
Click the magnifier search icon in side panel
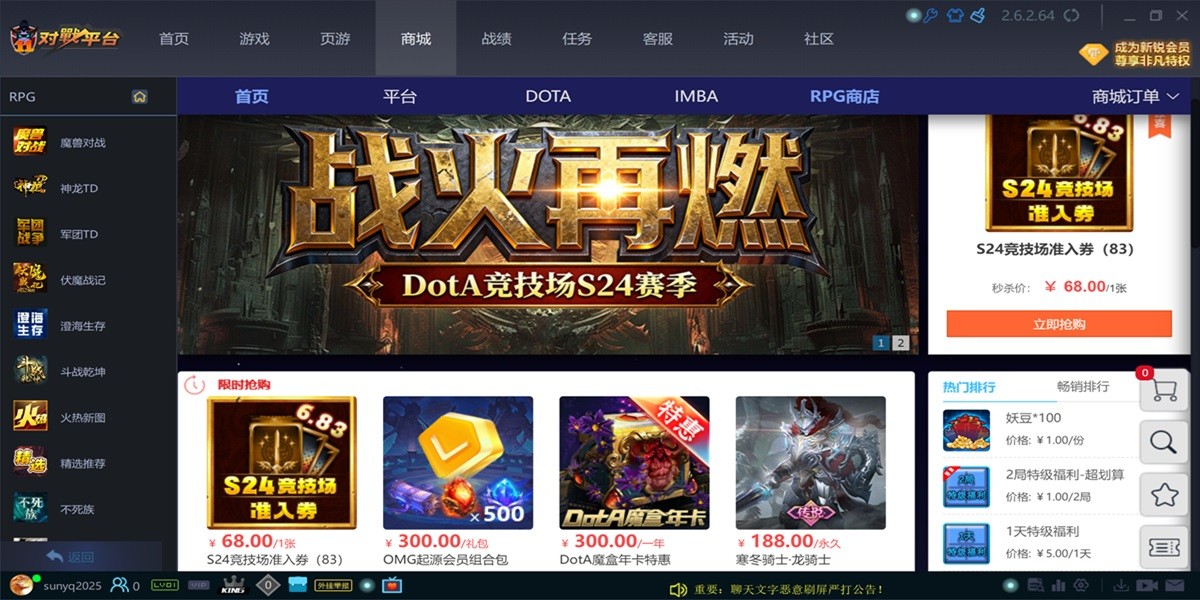tap(1164, 442)
